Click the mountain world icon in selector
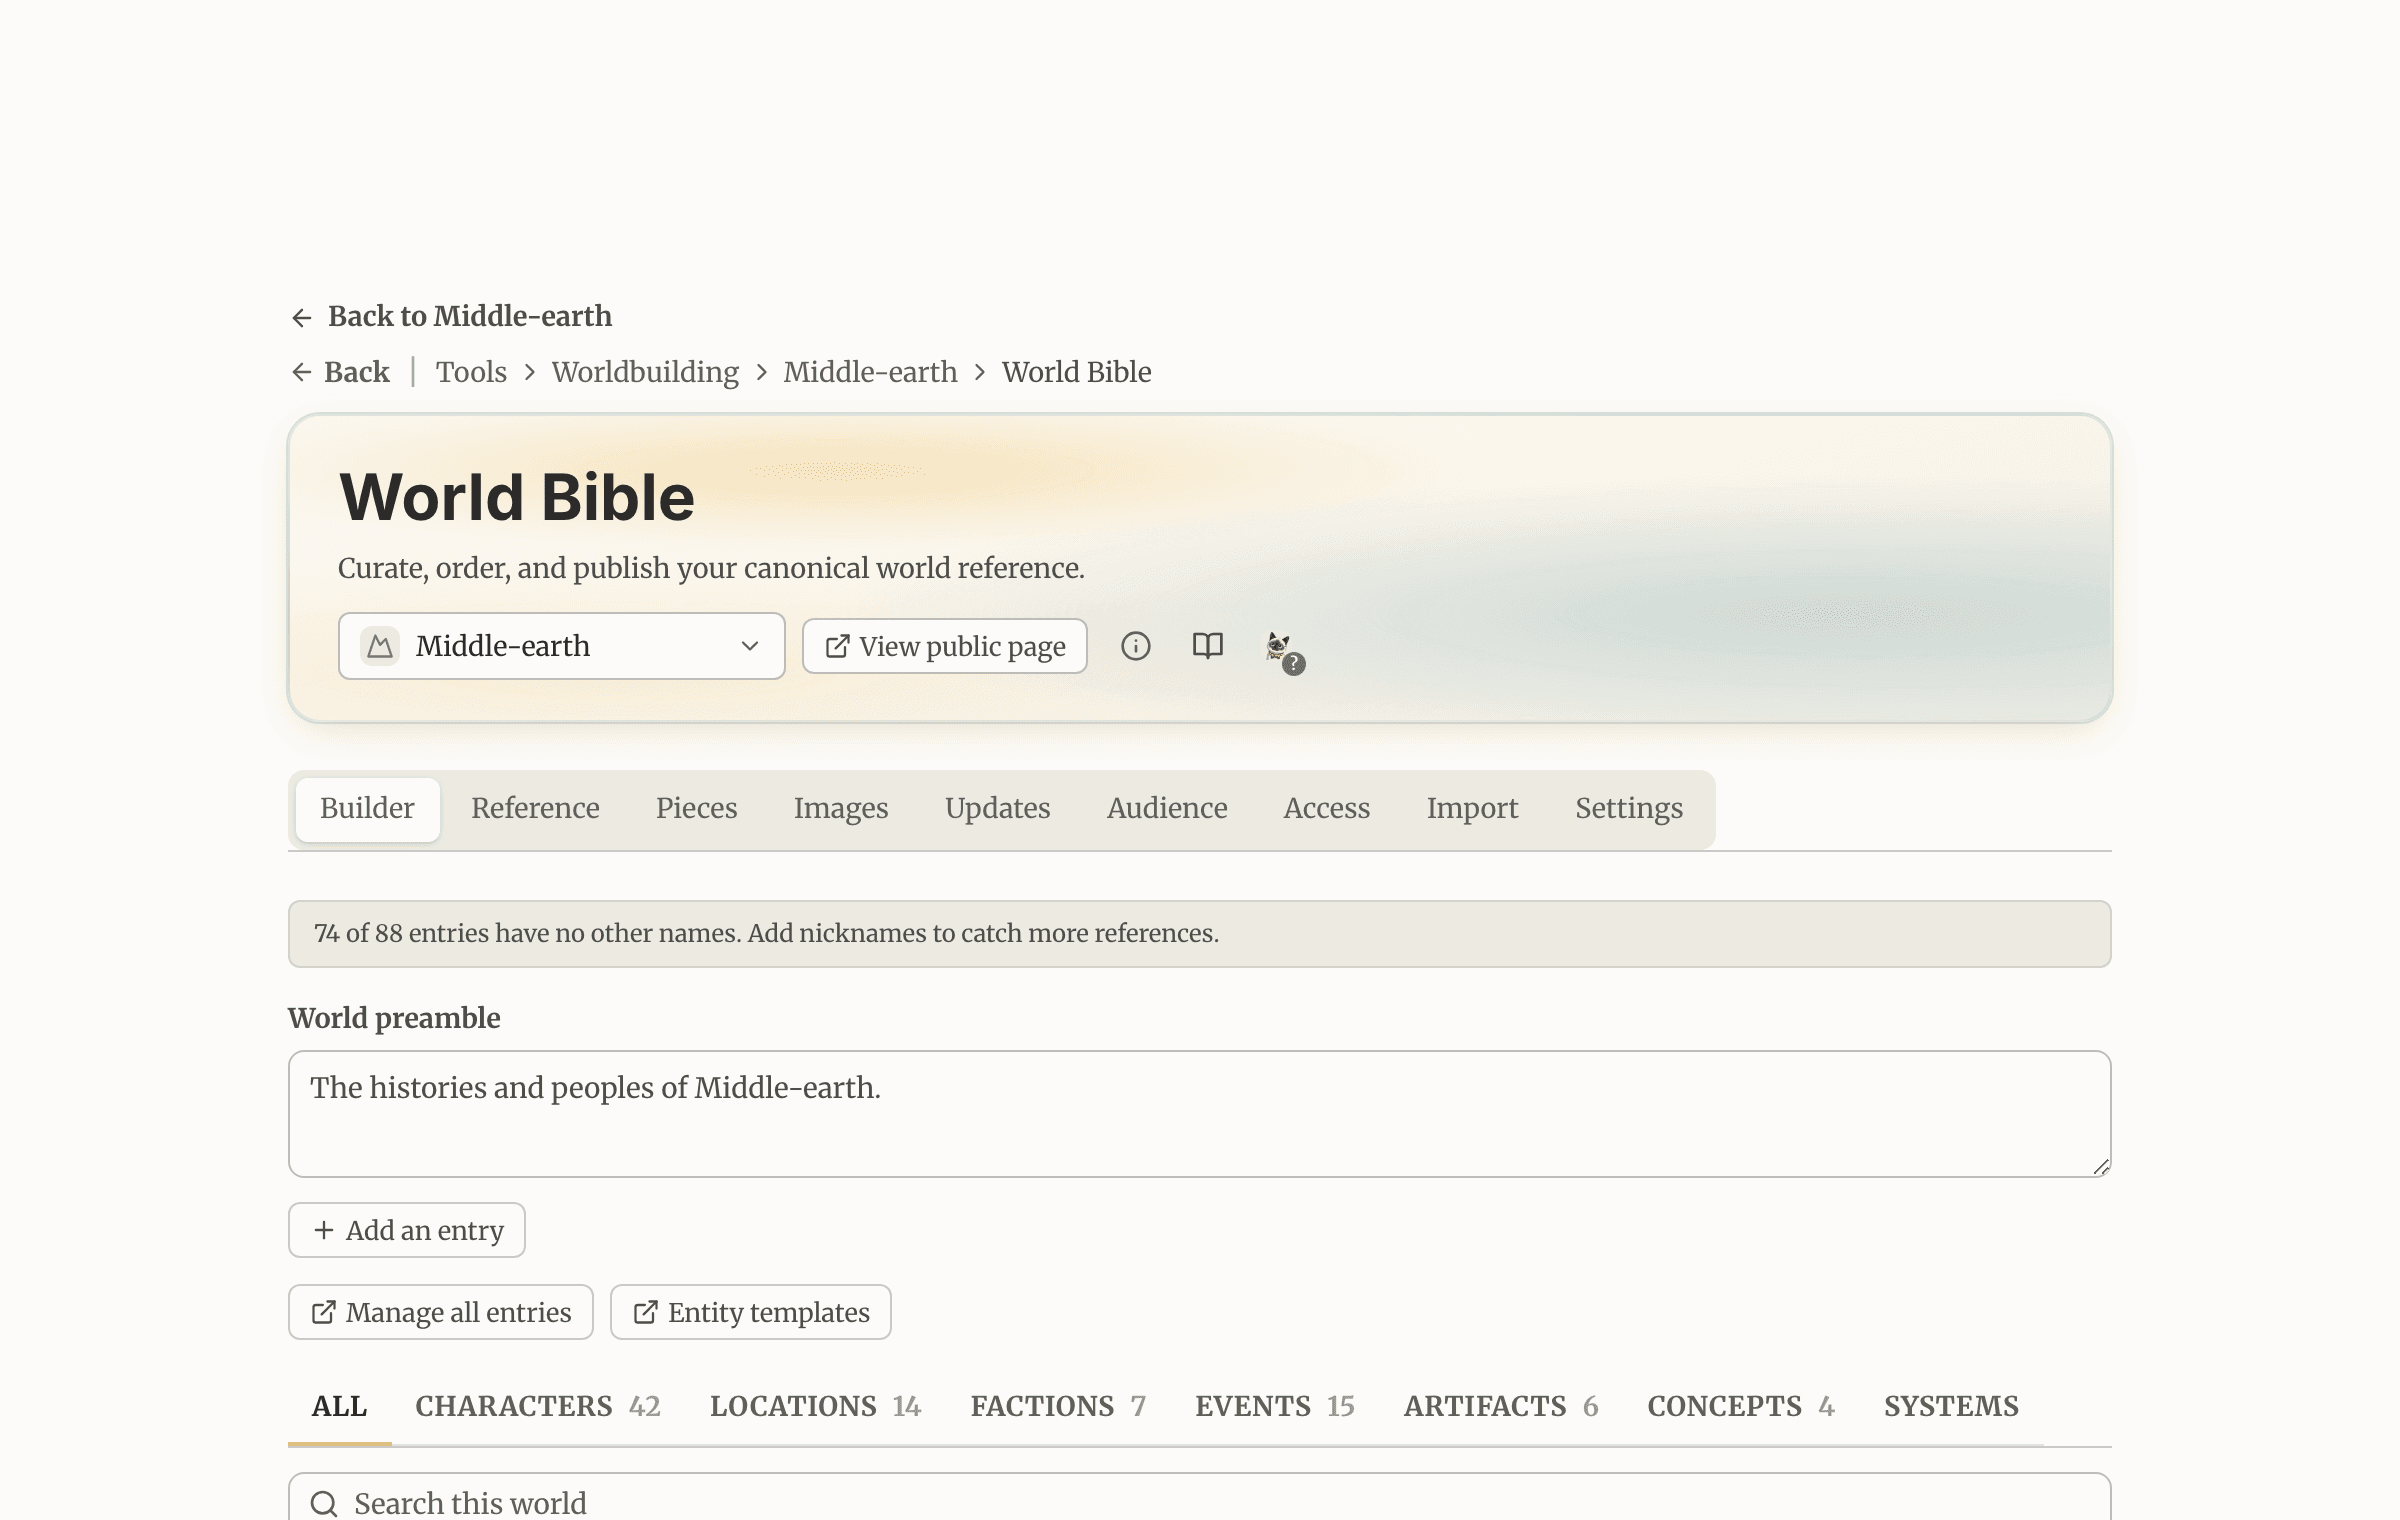The width and height of the screenshot is (2400, 1520). [x=380, y=646]
